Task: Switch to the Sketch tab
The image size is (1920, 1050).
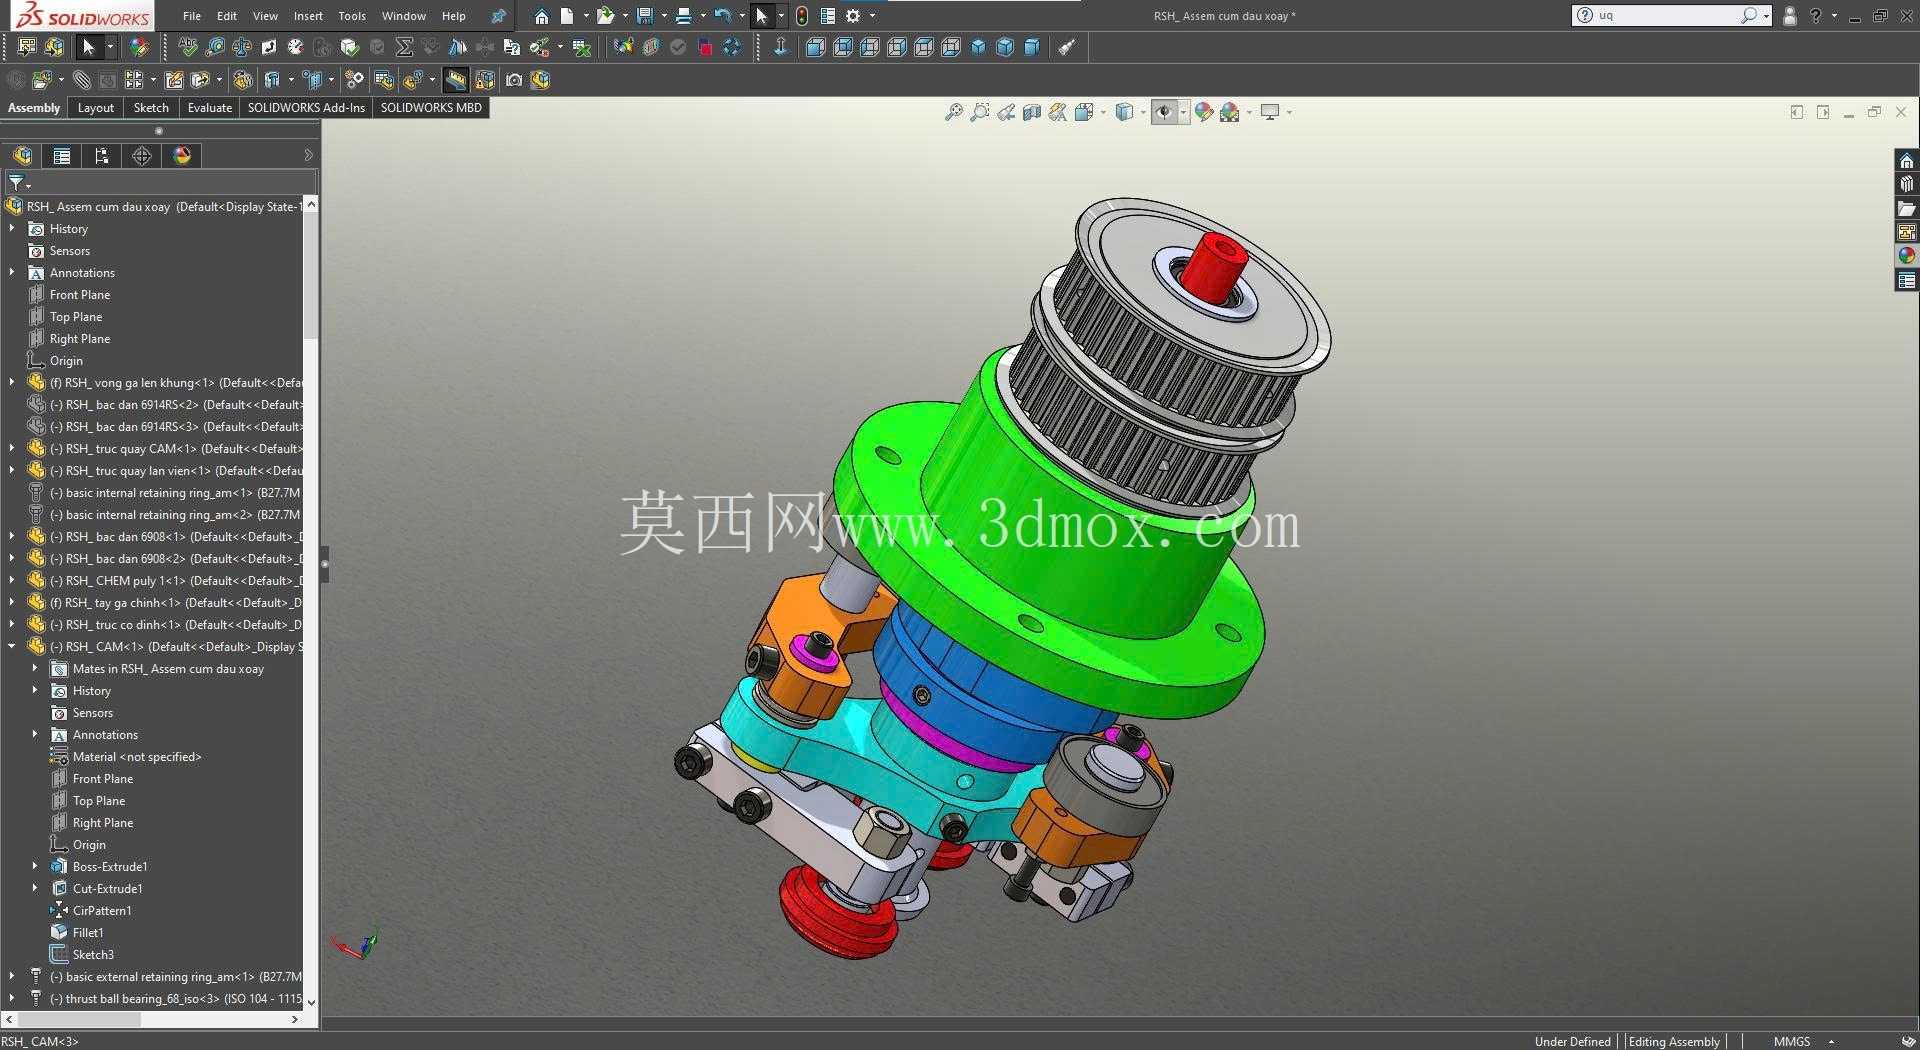Action: click(x=151, y=108)
